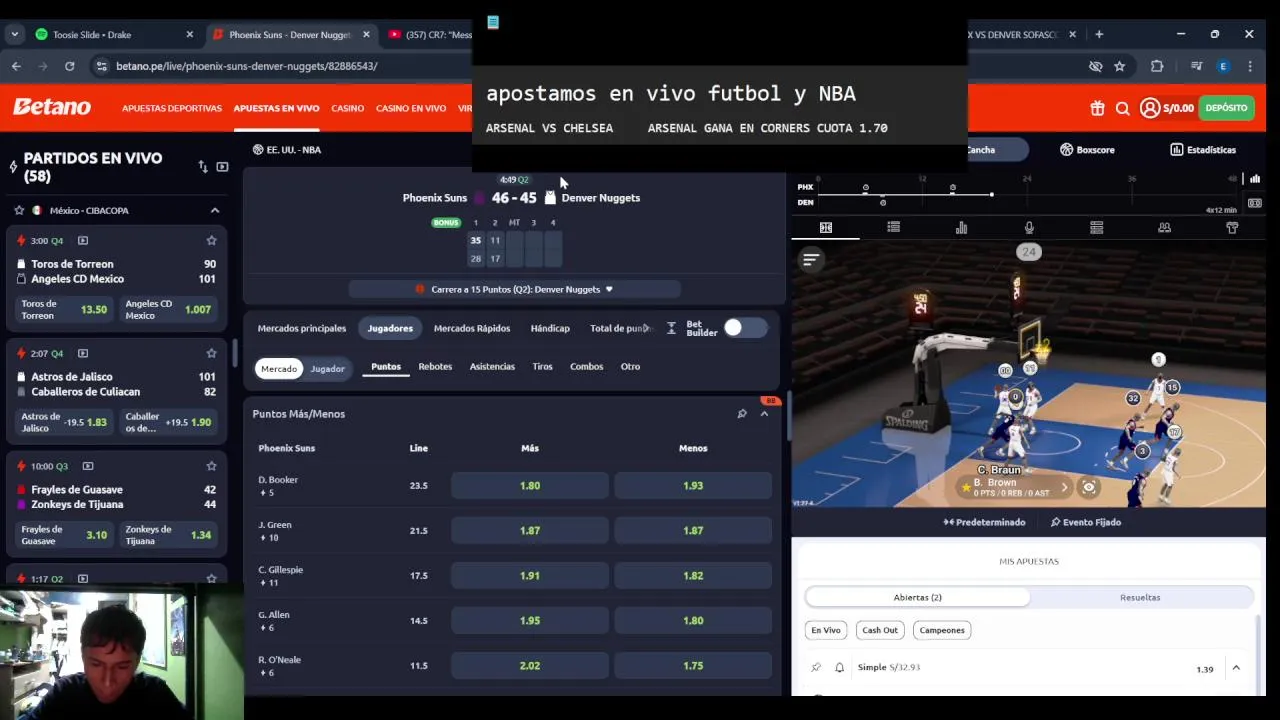Select bar chart stats tab icon
Viewport: 1280px width, 720px height.
[x=961, y=228]
